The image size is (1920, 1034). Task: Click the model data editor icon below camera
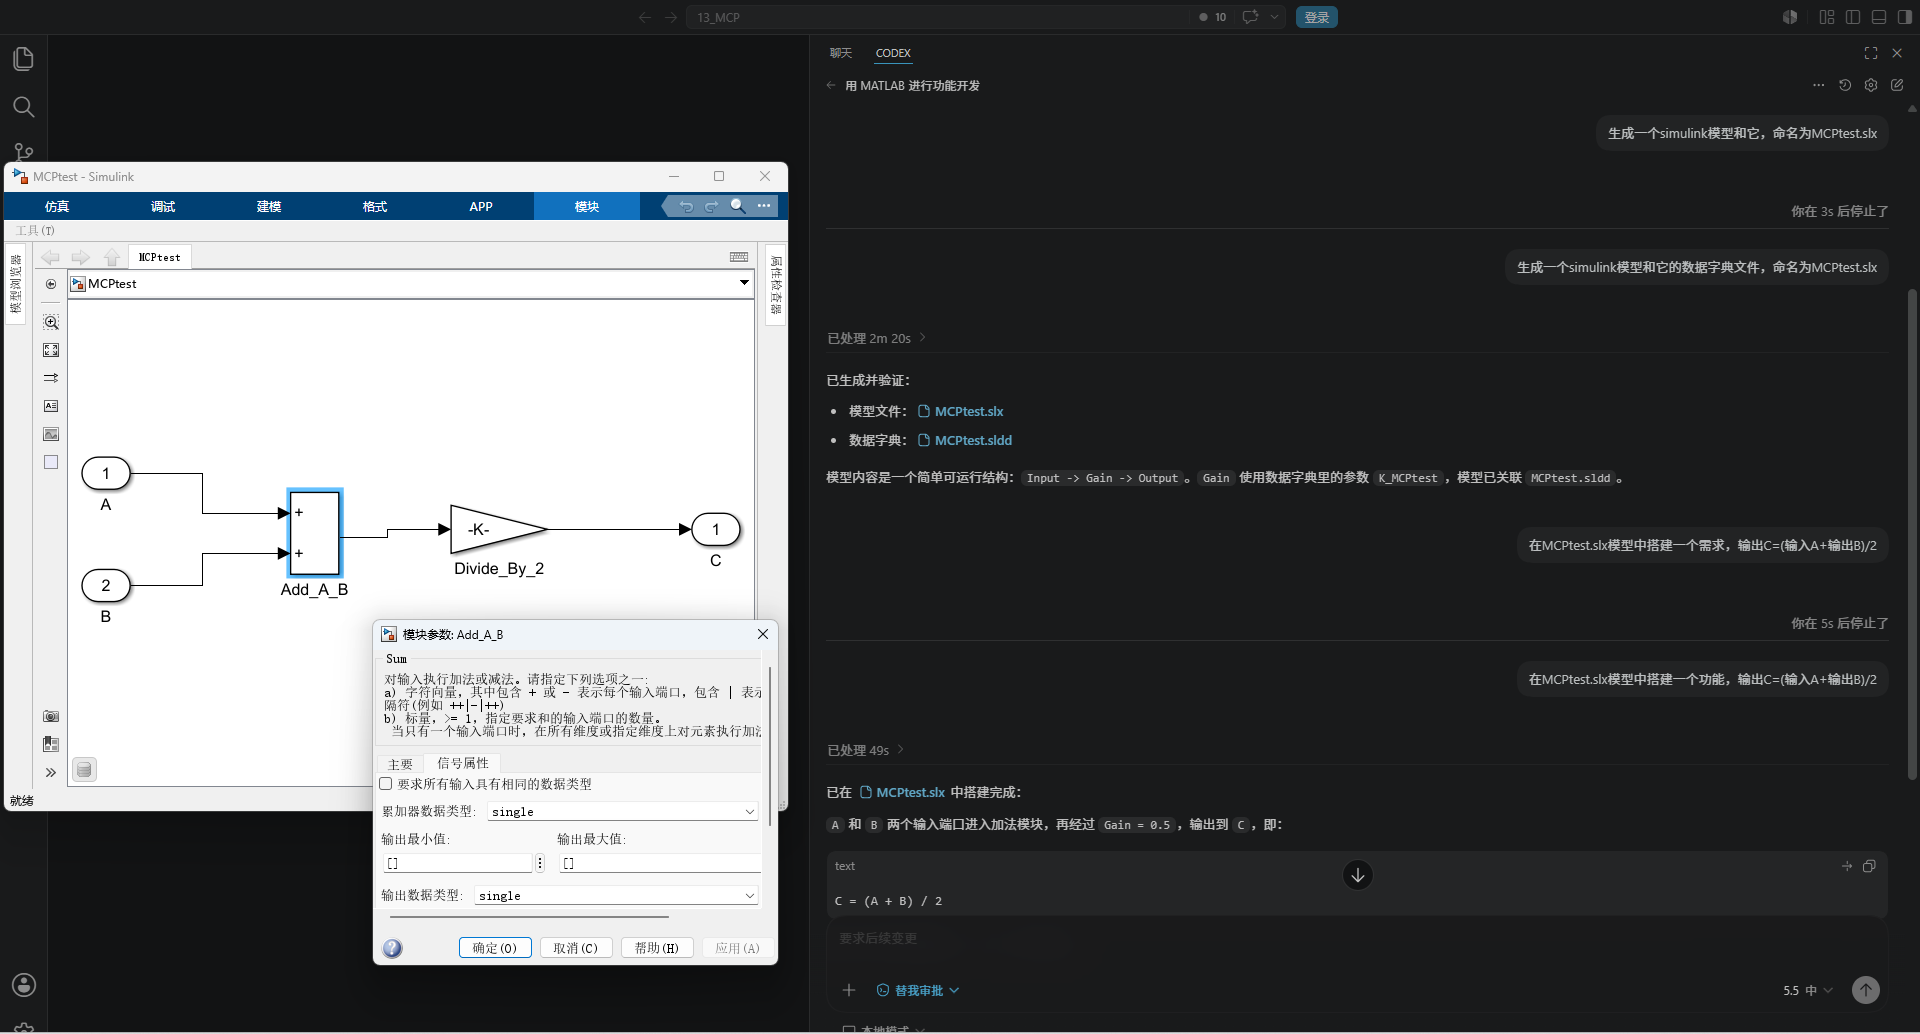[51, 744]
